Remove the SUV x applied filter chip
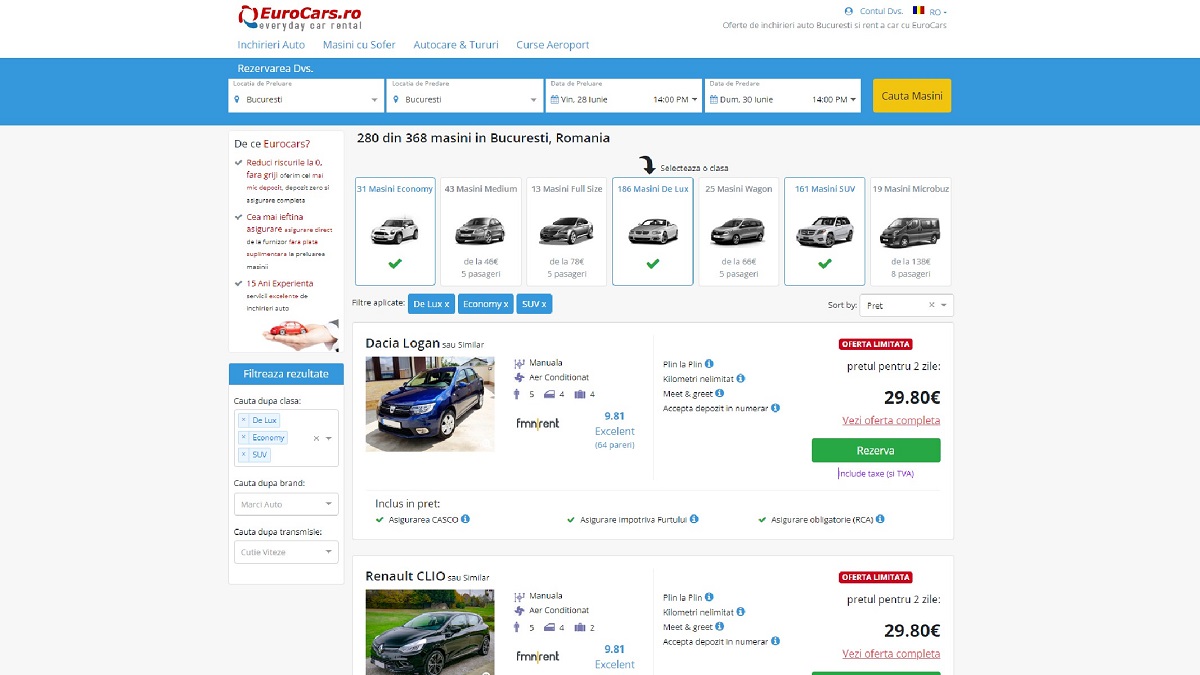Image resolution: width=1200 pixels, height=675 pixels. click(x=534, y=304)
